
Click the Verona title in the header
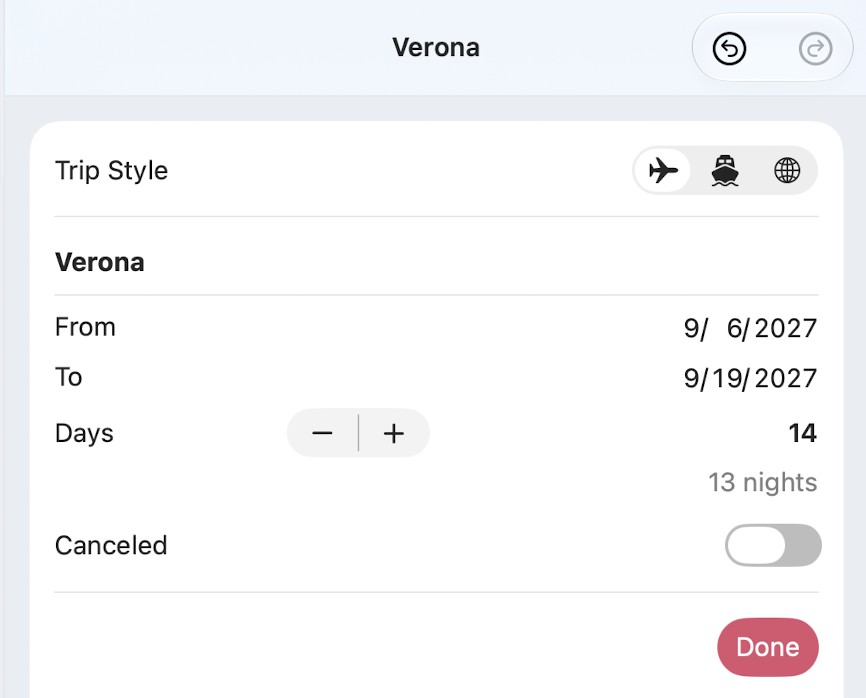click(436, 47)
